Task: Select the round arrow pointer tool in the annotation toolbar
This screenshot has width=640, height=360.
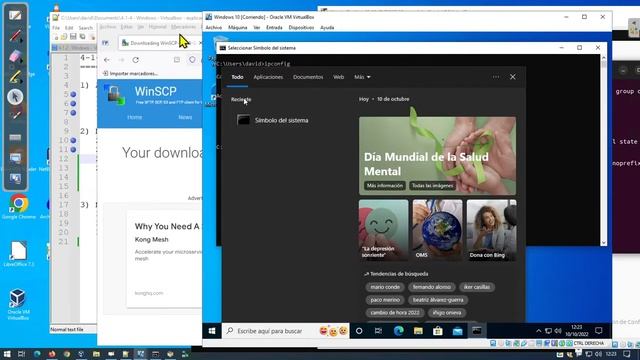Action: tap(15, 97)
